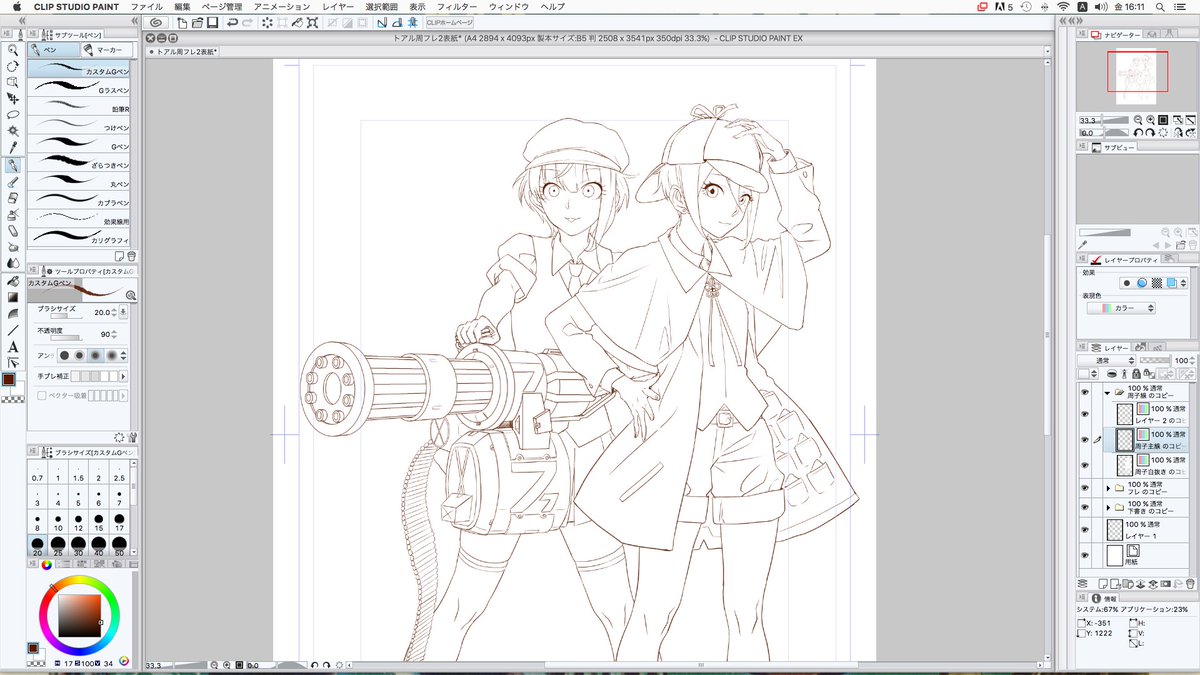Hide the 用子線 のコピー folder layer
The image size is (1200, 675).
click(1084, 392)
